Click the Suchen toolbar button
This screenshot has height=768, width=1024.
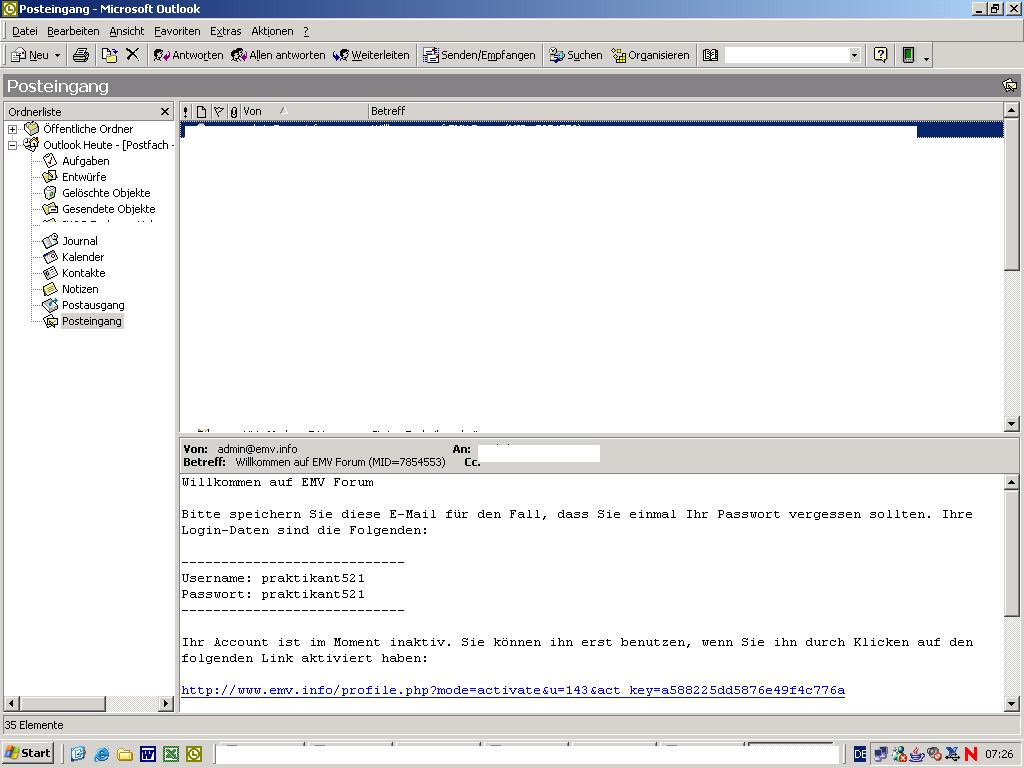click(575, 56)
